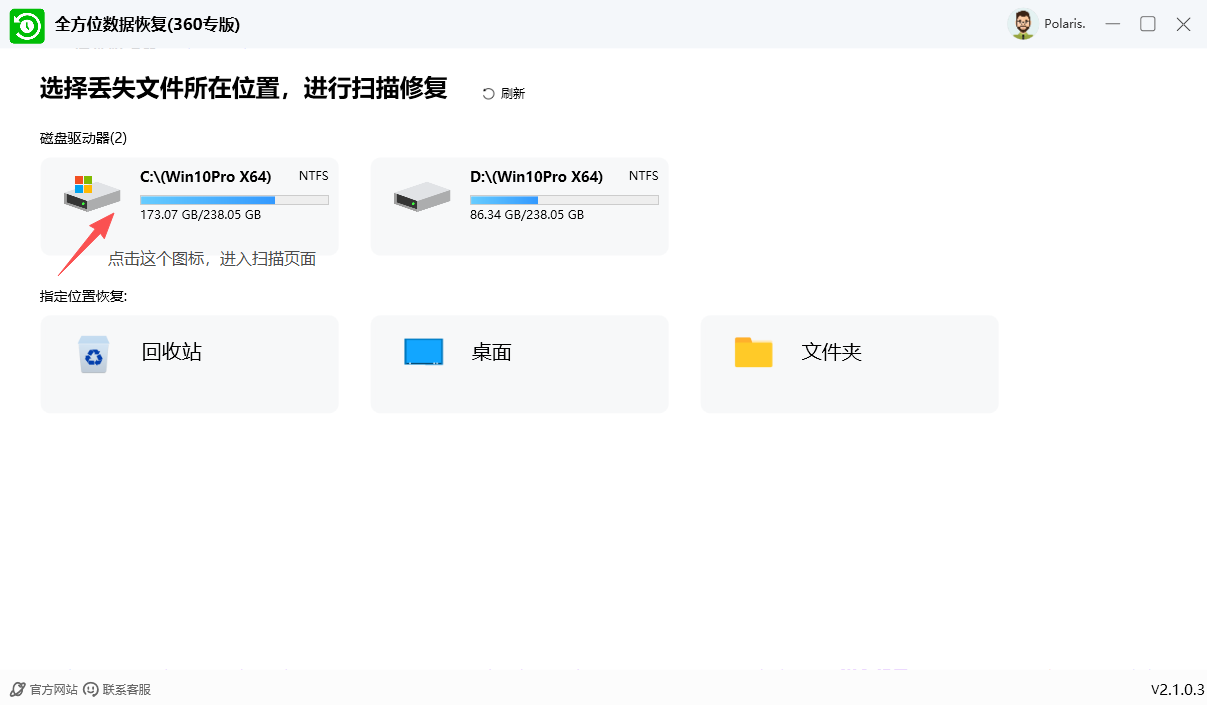Click the smiley icon beside 联系客服
This screenshot has height=705, width=1207.
tap(92, 689)
